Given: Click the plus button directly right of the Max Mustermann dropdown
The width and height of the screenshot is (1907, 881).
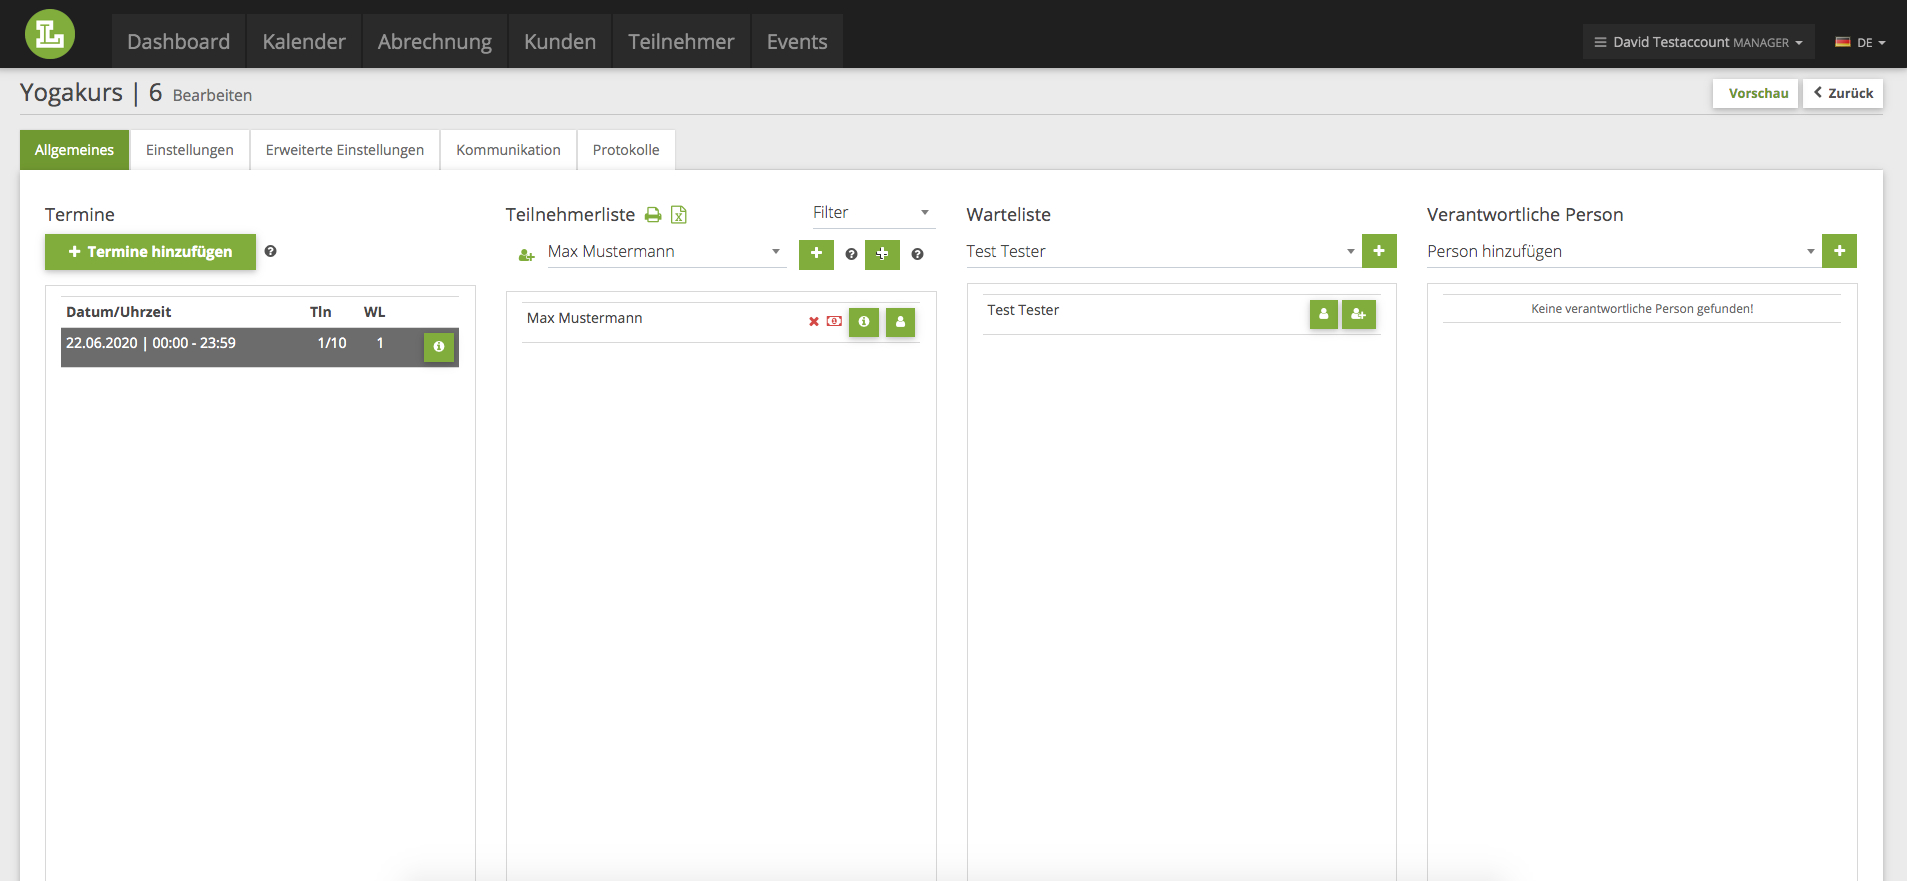Looking at the screenshot, I should 816,254.
